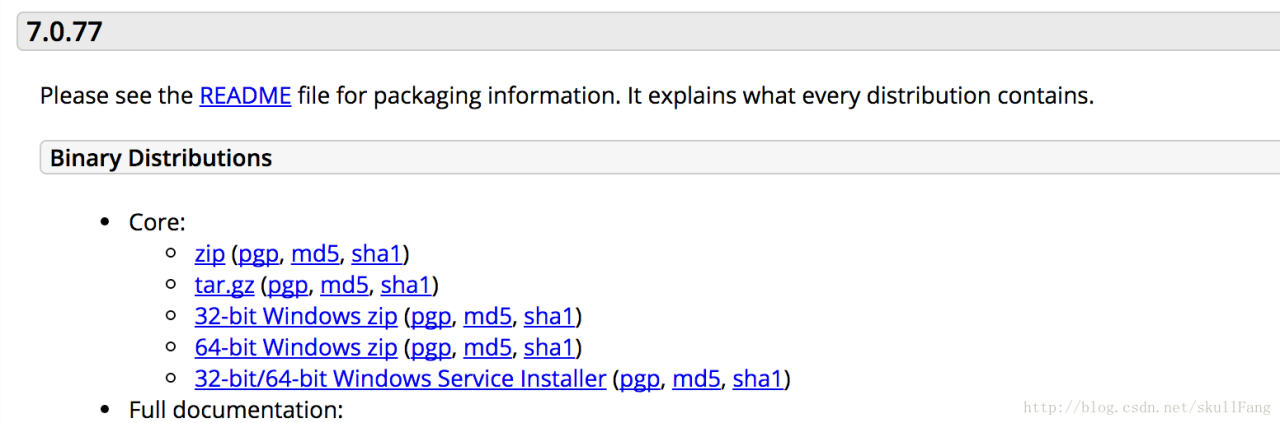1280x423 pixels.
Task: Download the Core tar.gz distribution
Action: (224, 285)
